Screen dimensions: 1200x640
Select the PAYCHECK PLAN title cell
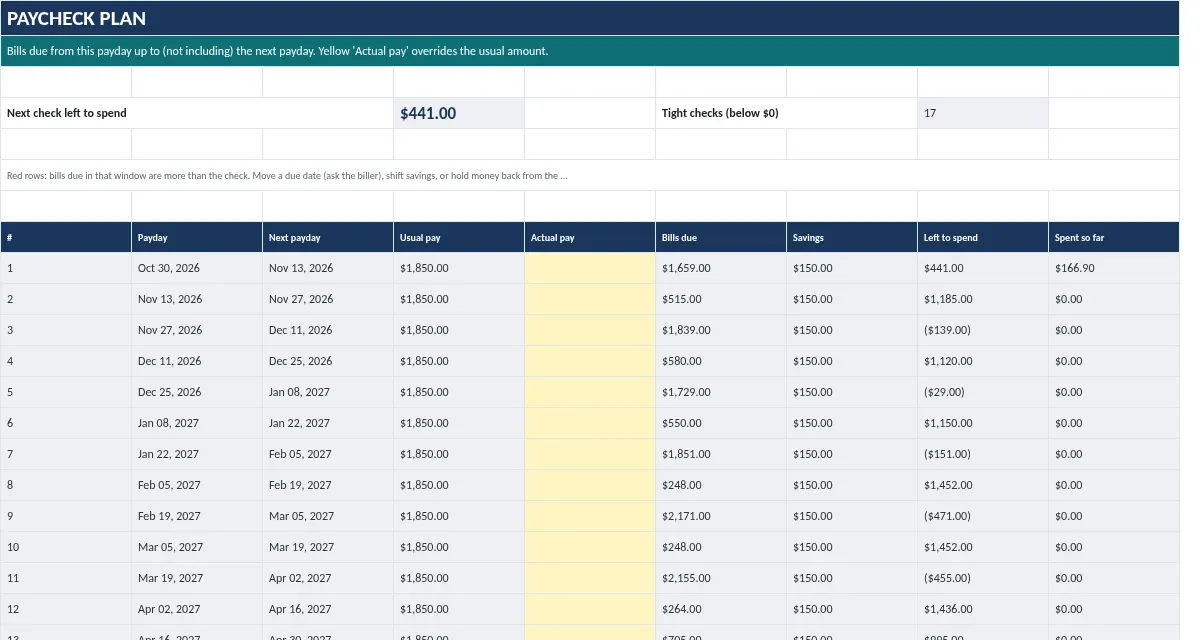590,19
